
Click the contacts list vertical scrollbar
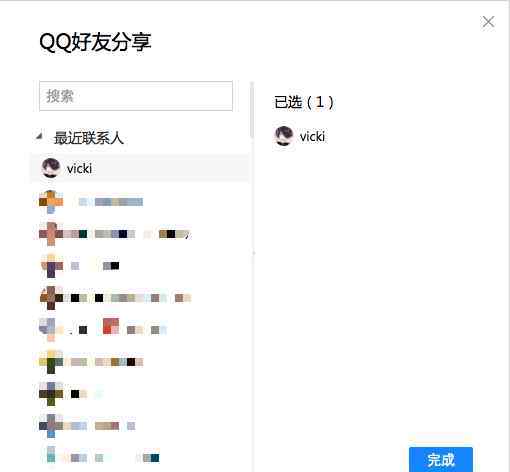coord(252,110)
